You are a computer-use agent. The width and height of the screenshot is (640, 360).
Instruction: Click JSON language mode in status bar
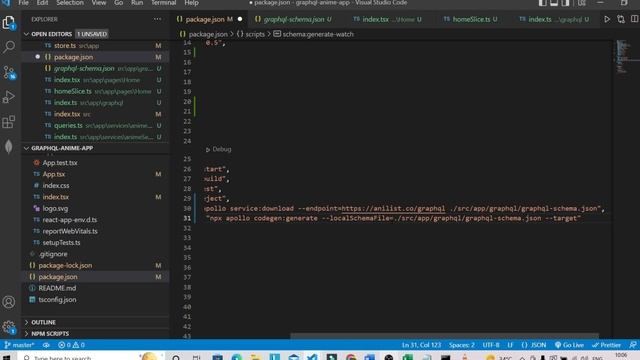pyautogui.click(x=534, y=345)
